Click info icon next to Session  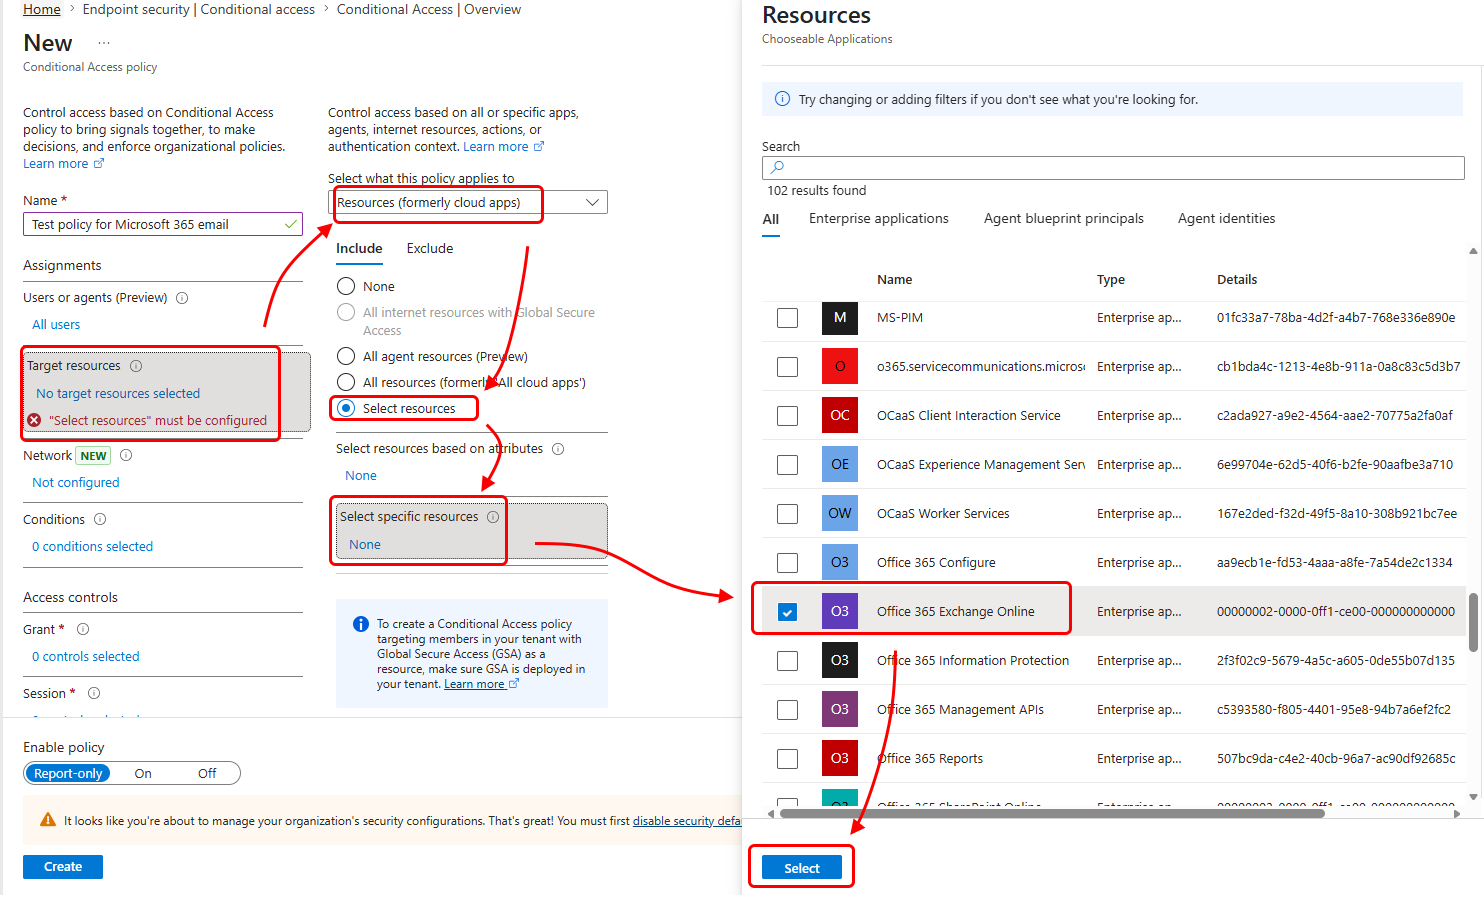click(94, 693)
